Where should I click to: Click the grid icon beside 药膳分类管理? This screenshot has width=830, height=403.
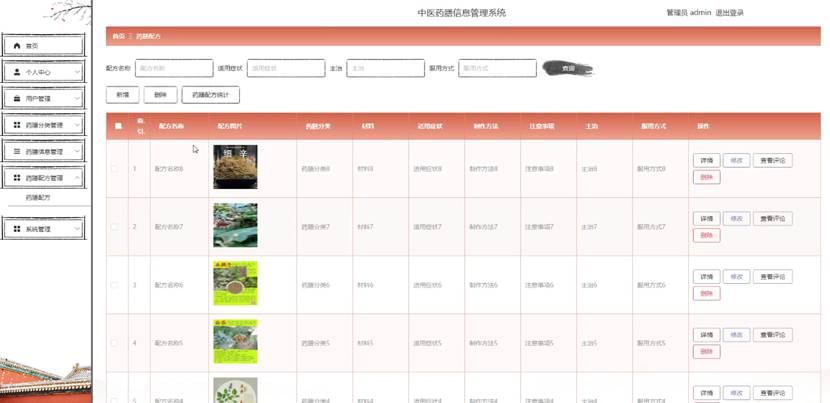coord(17,125)
